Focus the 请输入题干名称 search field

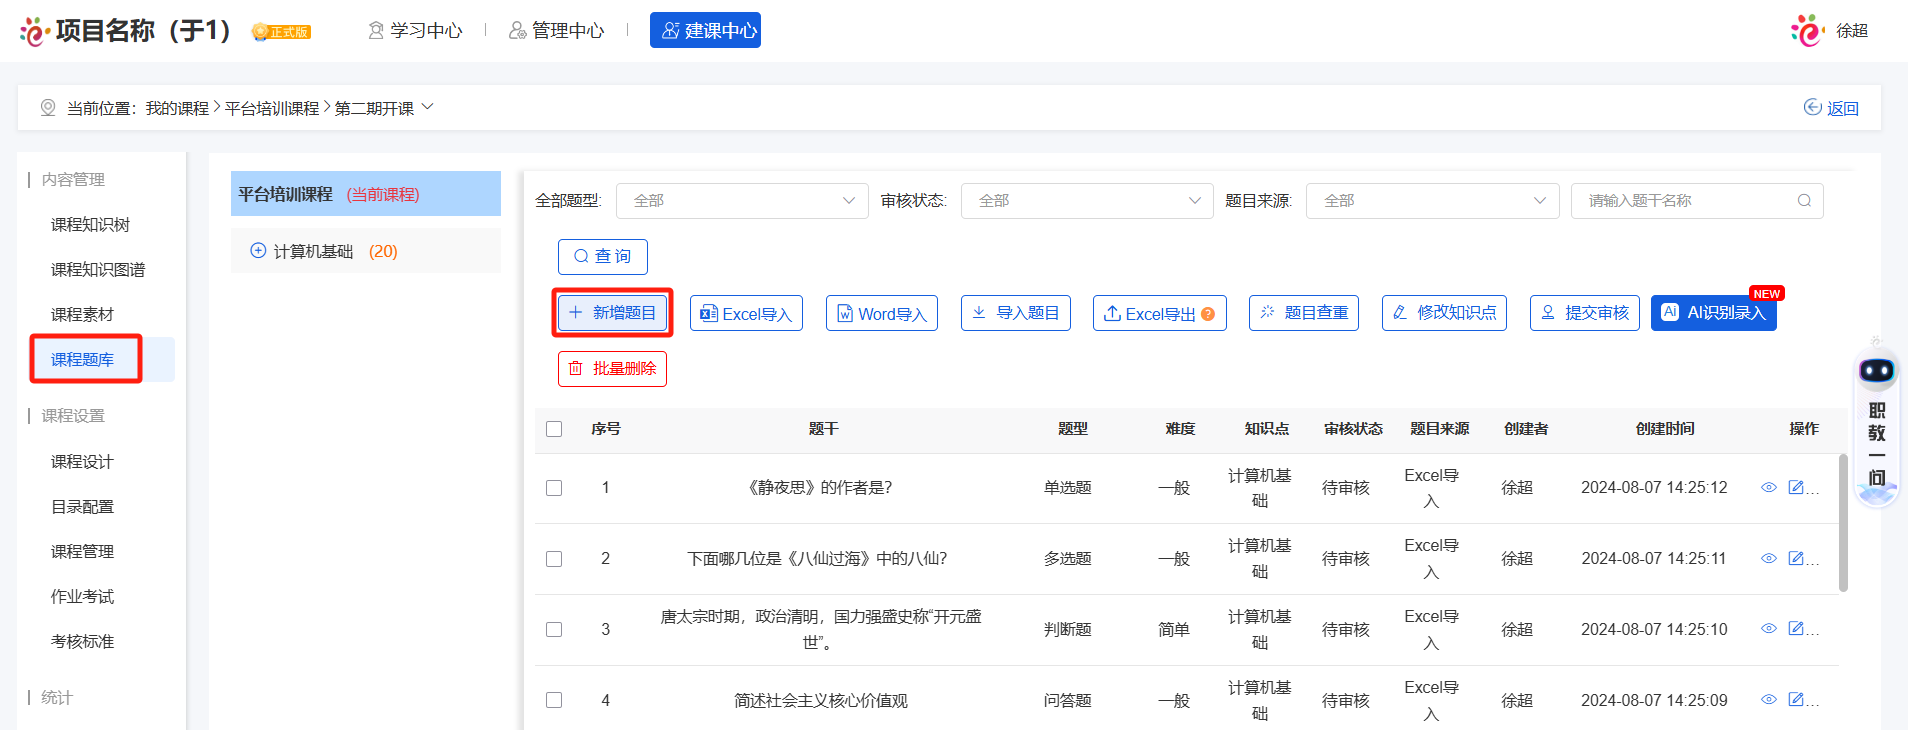coord(1697,201)
